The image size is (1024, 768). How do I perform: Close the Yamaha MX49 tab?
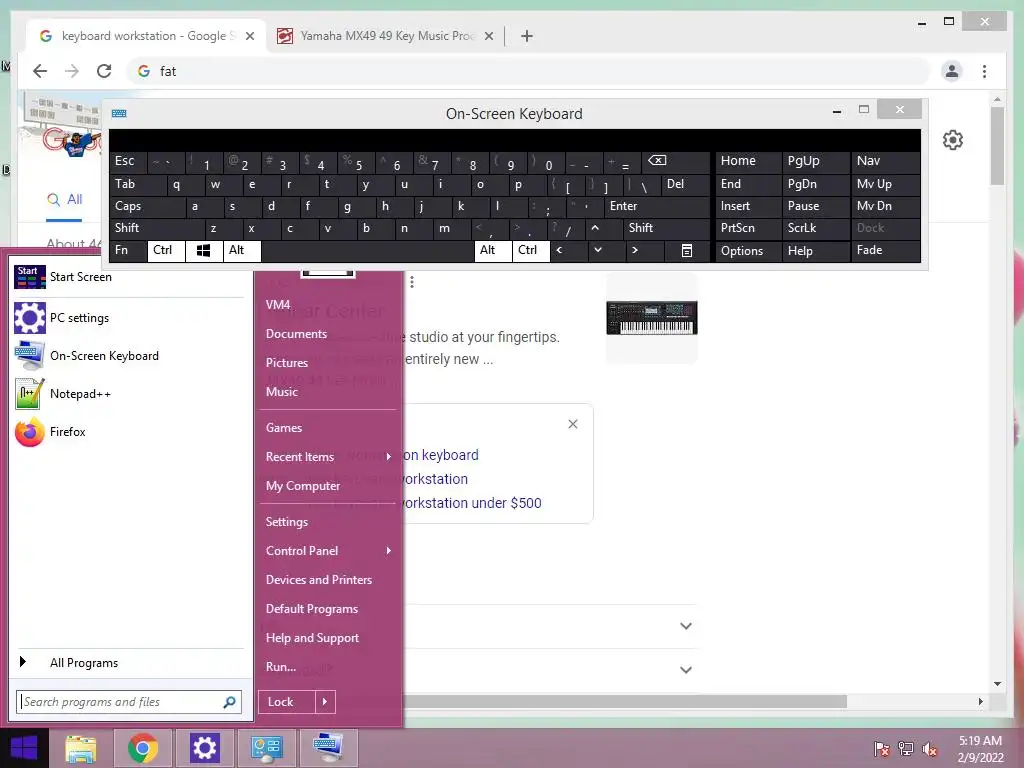point(488,36)
